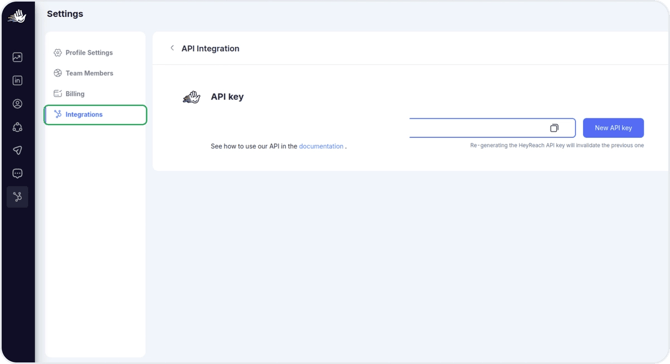This screenshot has width=670, height=364.
Task: Focus the API key input field
Action: (x=492, y=128)
